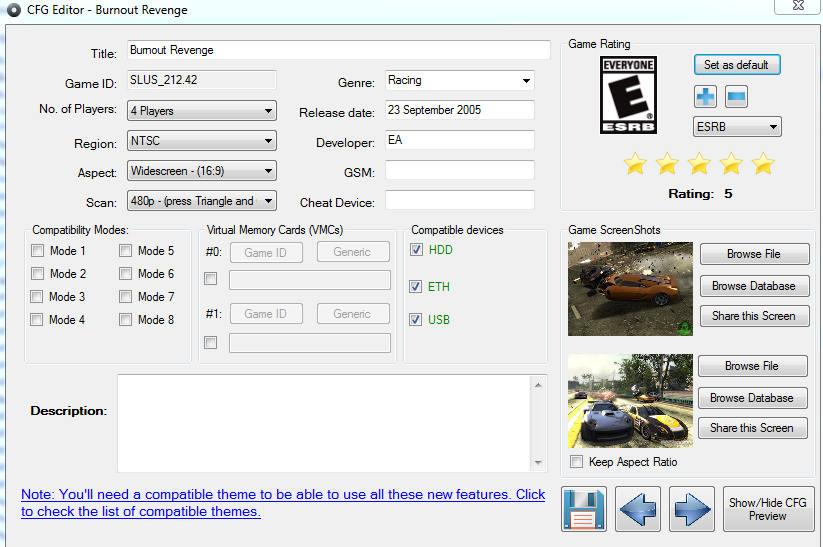Enable Mode 4 compatibility checkbox
Image resolution: width=823 pixels, height=547 pixels.
coord(37,319)
